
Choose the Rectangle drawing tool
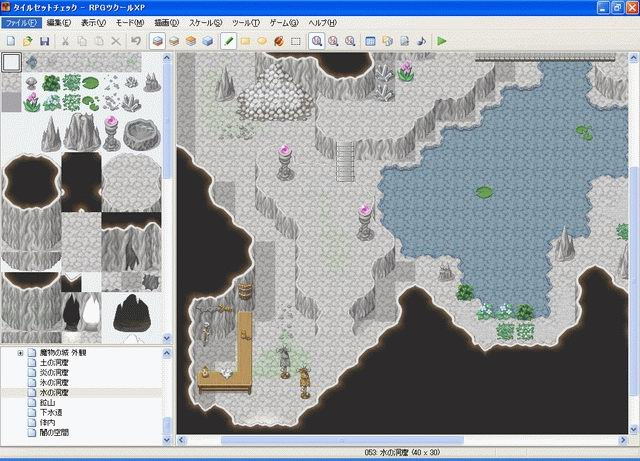[x=245, y=41]
